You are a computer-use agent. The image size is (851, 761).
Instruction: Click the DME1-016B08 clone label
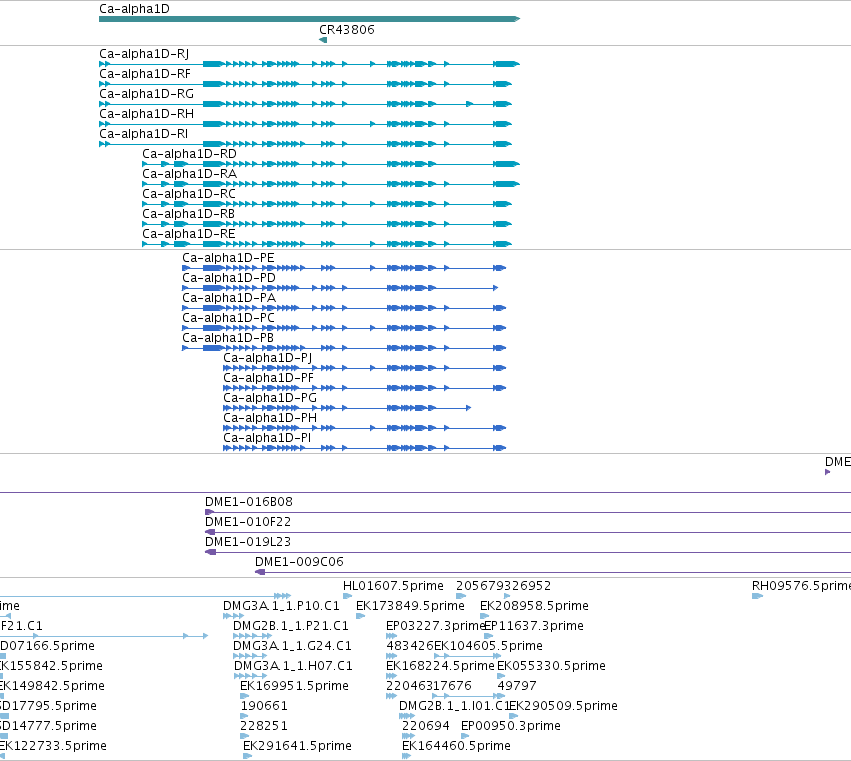point(249,502)
